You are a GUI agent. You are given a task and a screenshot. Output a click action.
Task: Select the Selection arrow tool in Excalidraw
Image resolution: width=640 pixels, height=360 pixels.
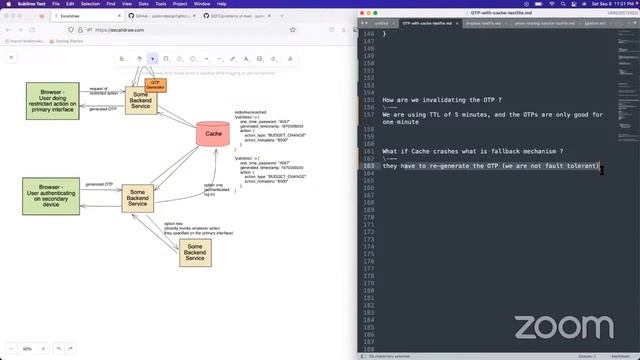(153, 59)
